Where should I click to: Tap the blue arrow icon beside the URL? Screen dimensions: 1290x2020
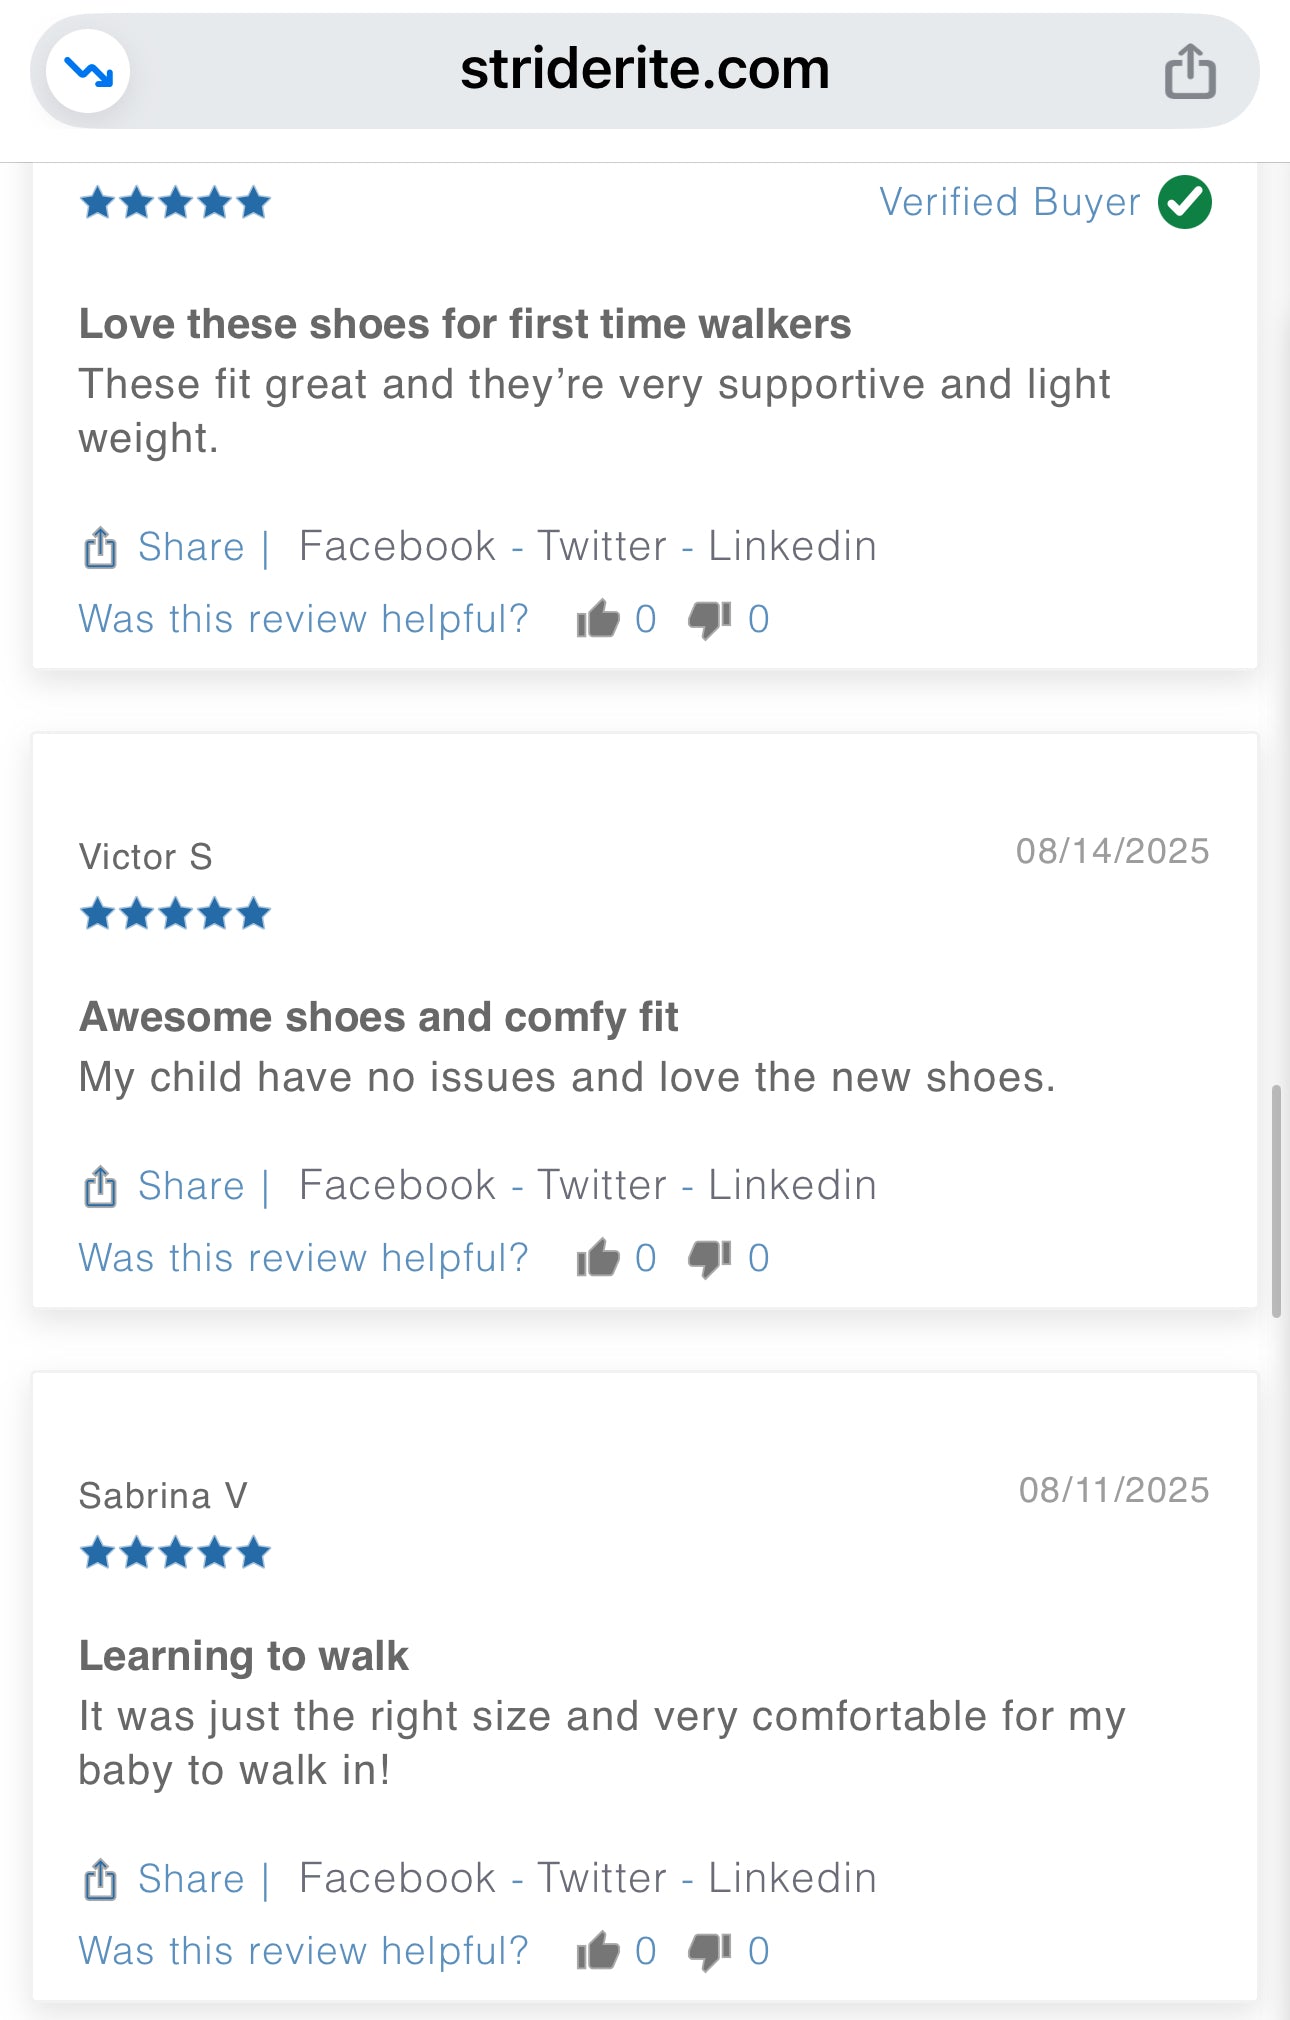89,72
